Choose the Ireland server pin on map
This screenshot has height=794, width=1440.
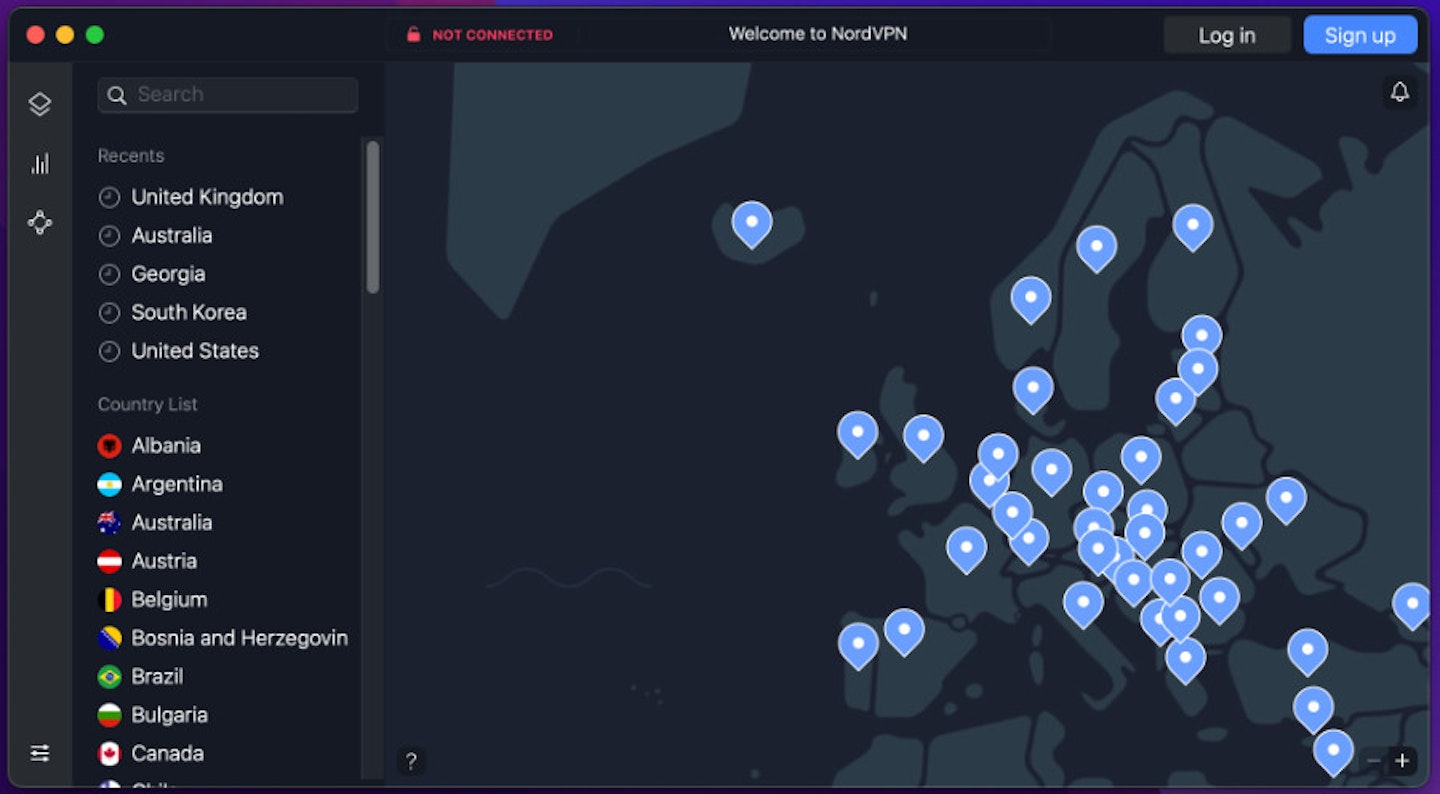pos(857,433)
